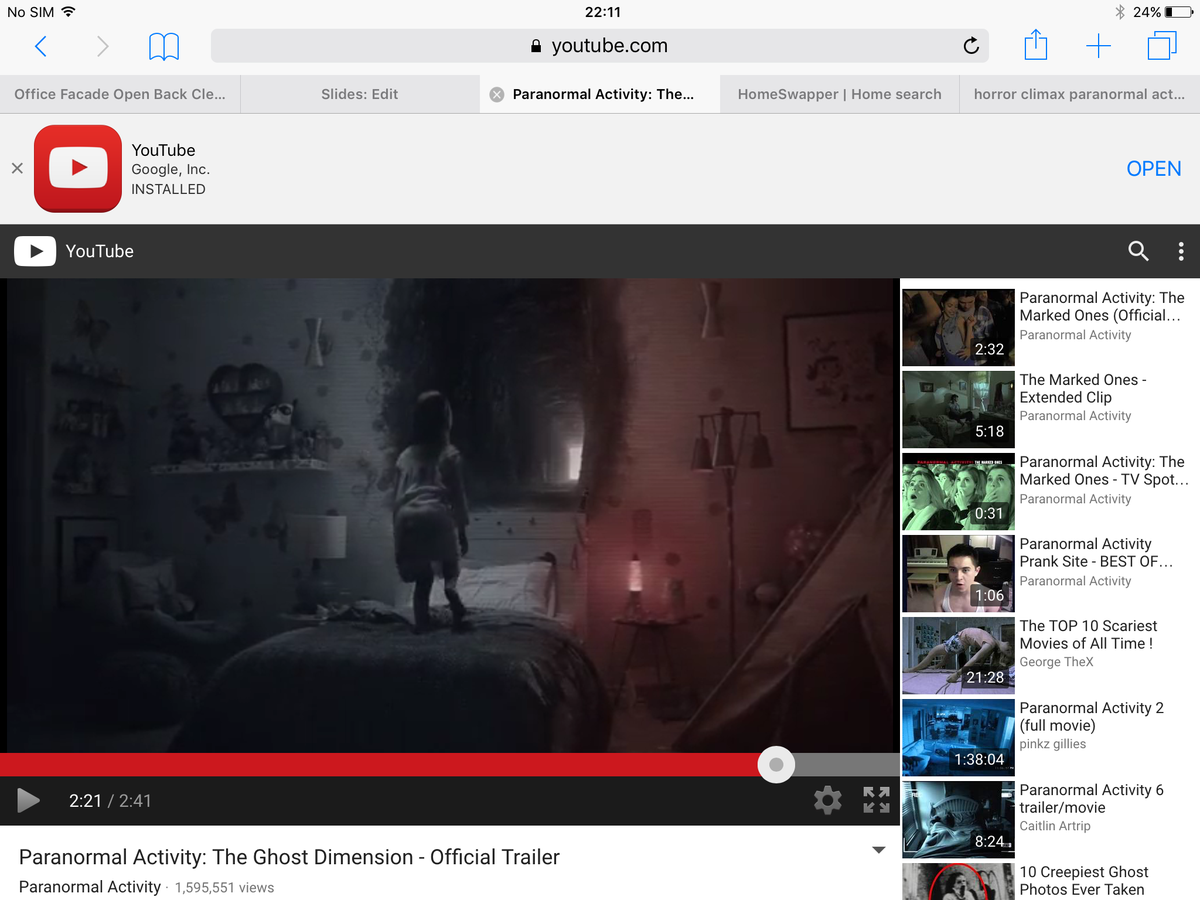The width and height of the screenshot is (1200, 900).
Task: Tap the video player frame
Action: coord(450,515)
